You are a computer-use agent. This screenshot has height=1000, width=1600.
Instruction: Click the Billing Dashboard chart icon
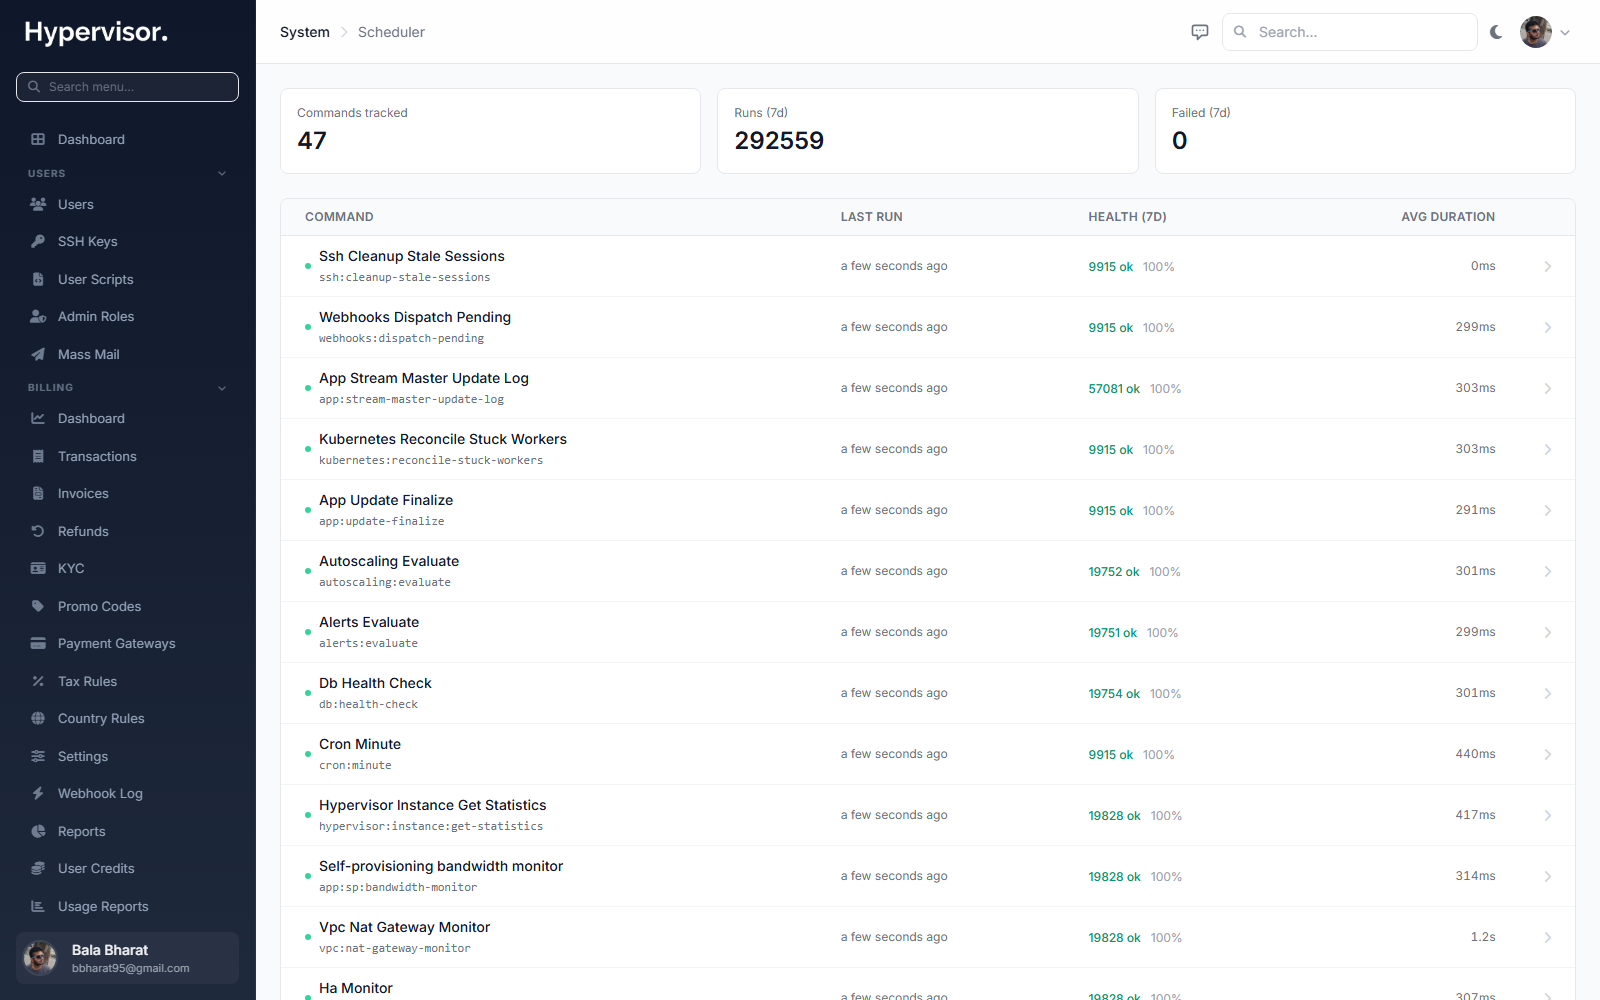(x=38, y=418)
